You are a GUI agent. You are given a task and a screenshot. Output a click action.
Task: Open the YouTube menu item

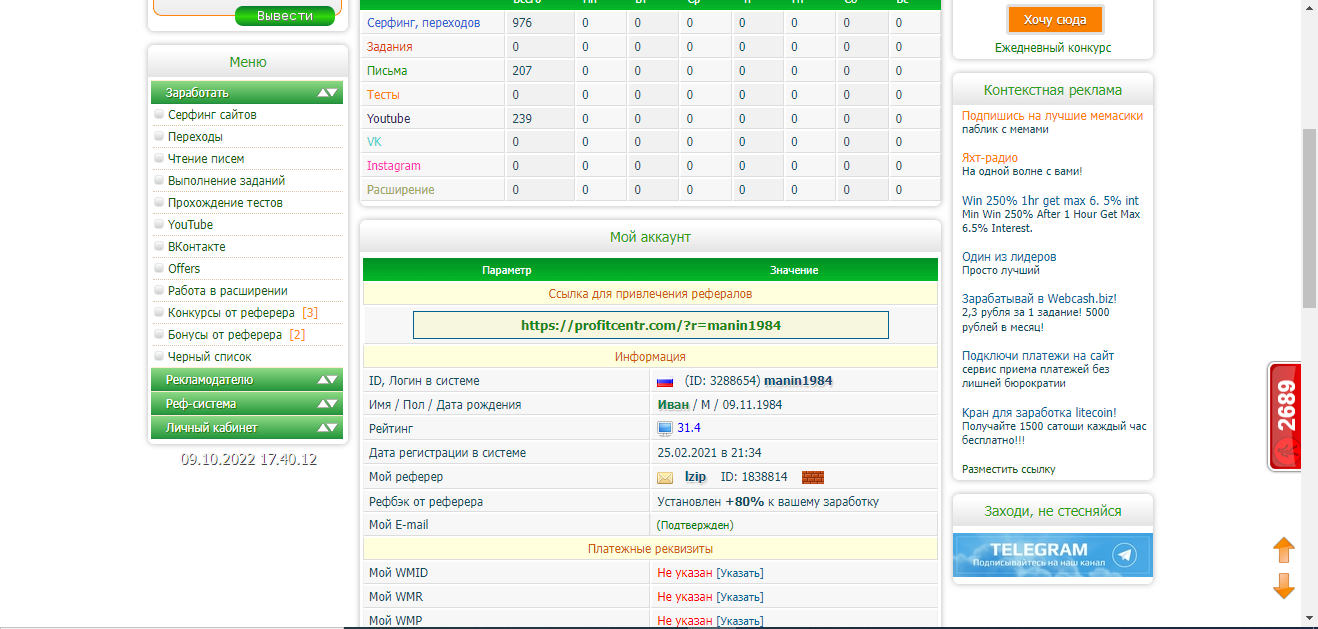[190, 225]
